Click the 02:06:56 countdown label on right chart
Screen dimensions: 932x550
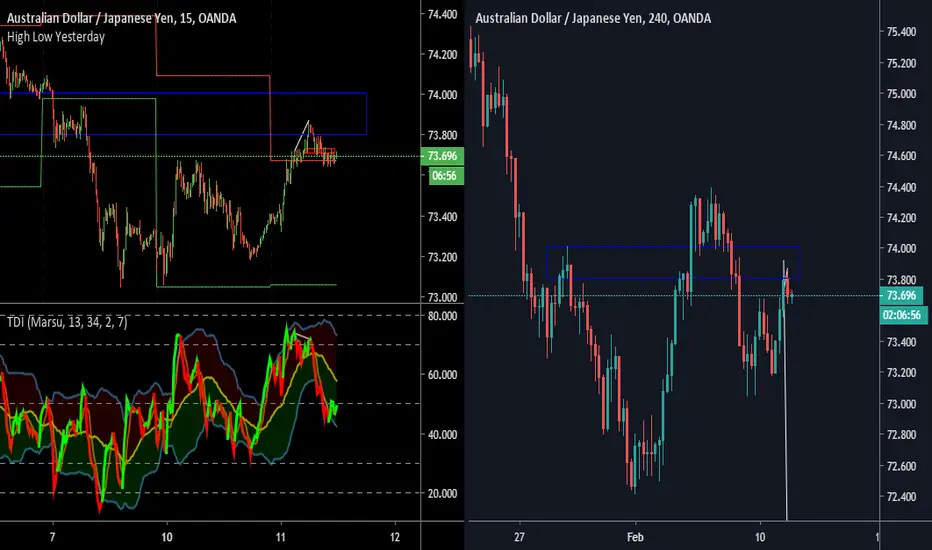click(x=902, y=315)
